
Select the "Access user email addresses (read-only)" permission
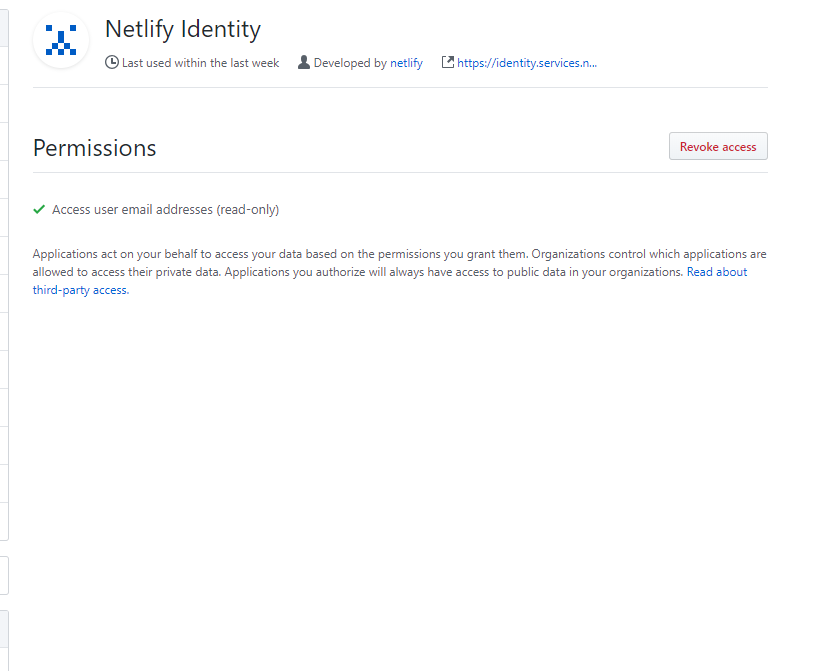pyautogui.click(x=165, y=209)
